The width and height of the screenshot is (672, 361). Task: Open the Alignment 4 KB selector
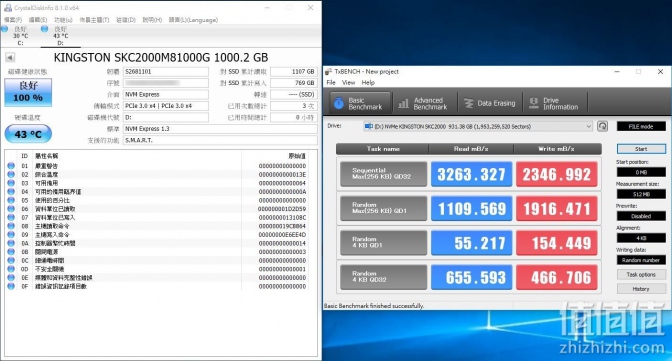point(641,238)
